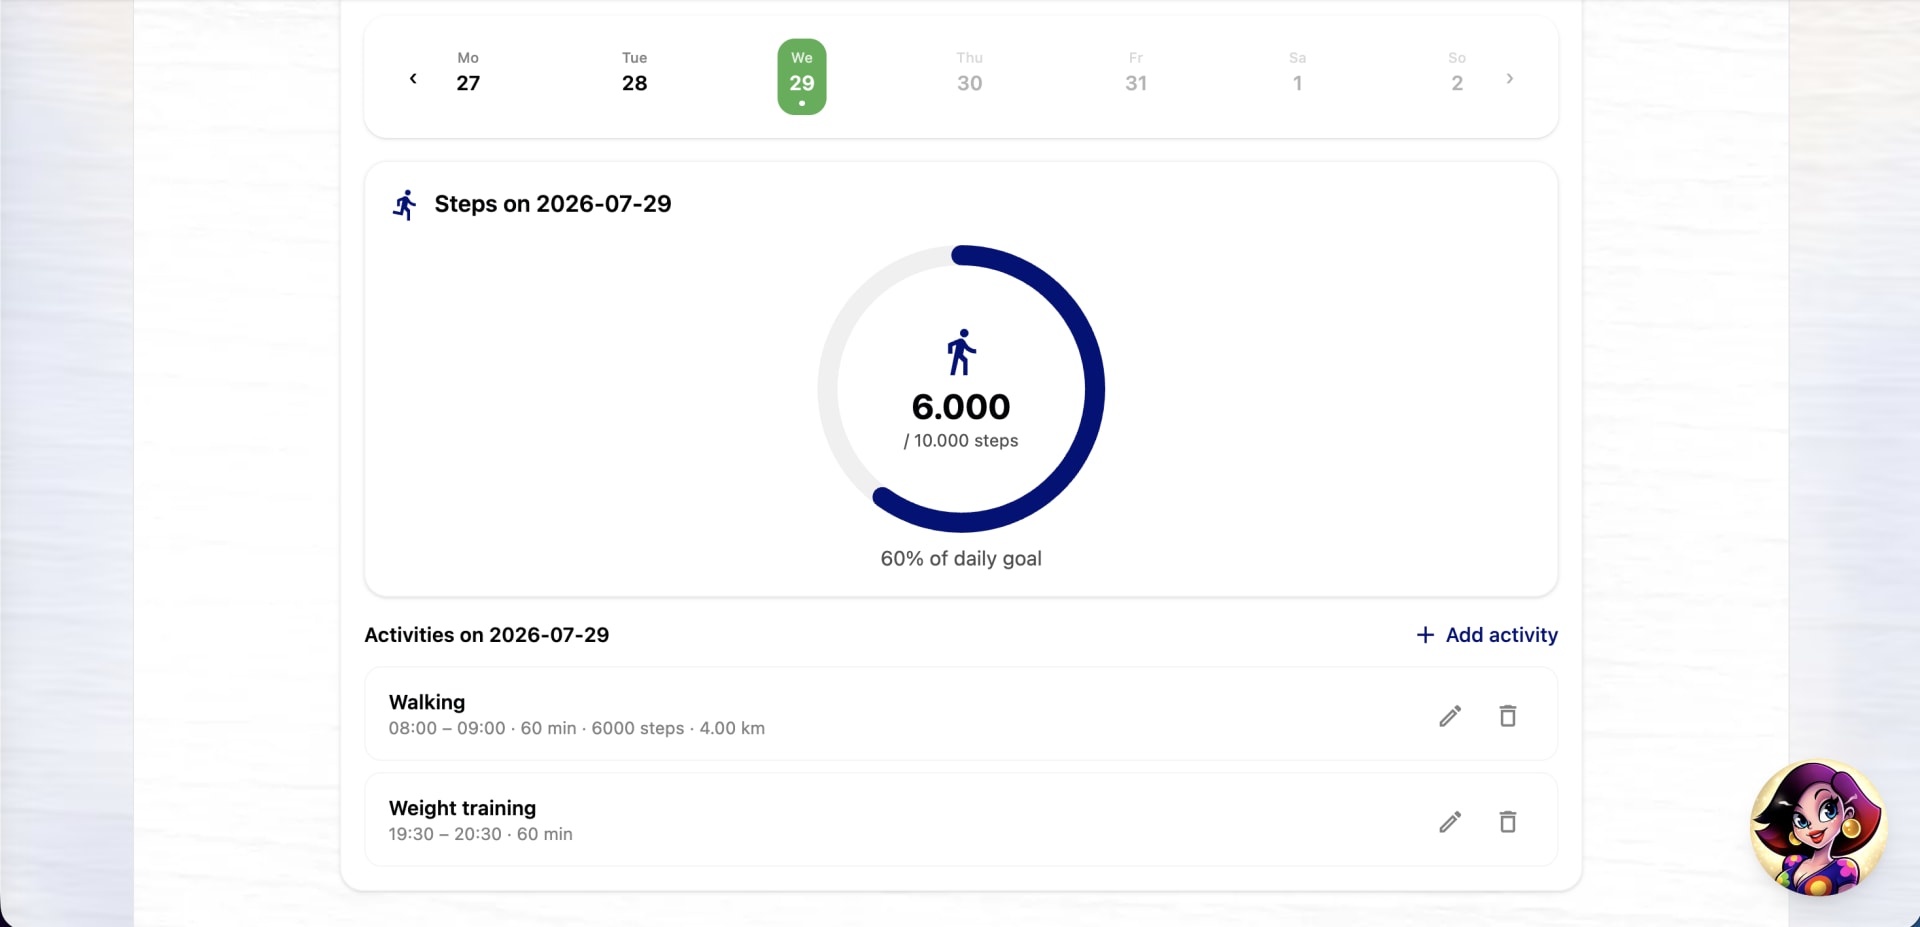Viewport: 1920px width, 927px height.
Task: Click plus icon next to Add activity
Action: (x=1426, y=635)
